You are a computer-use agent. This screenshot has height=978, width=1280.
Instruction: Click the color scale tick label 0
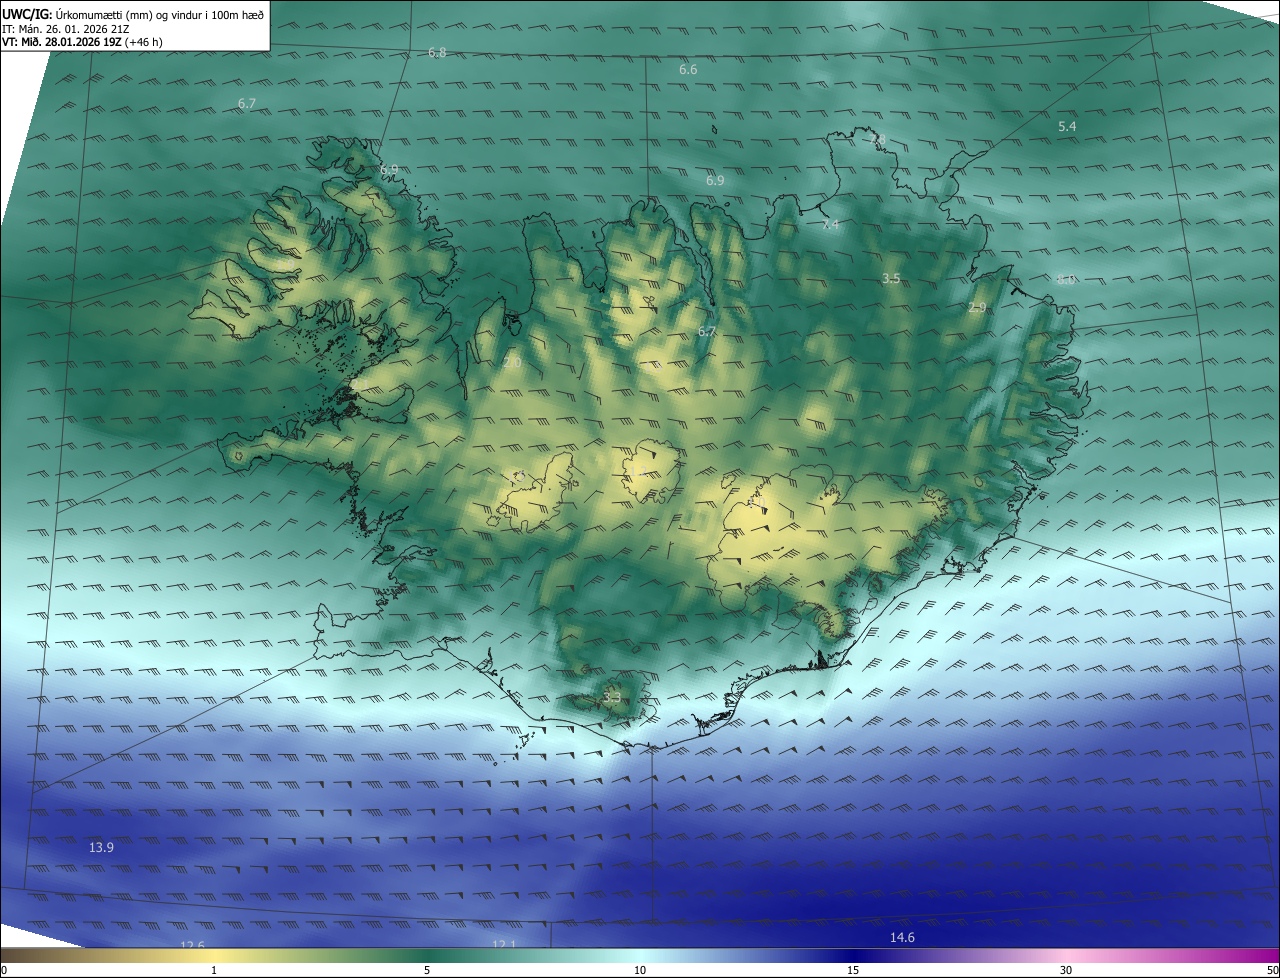pyautogui.click(x=3, y=970)
